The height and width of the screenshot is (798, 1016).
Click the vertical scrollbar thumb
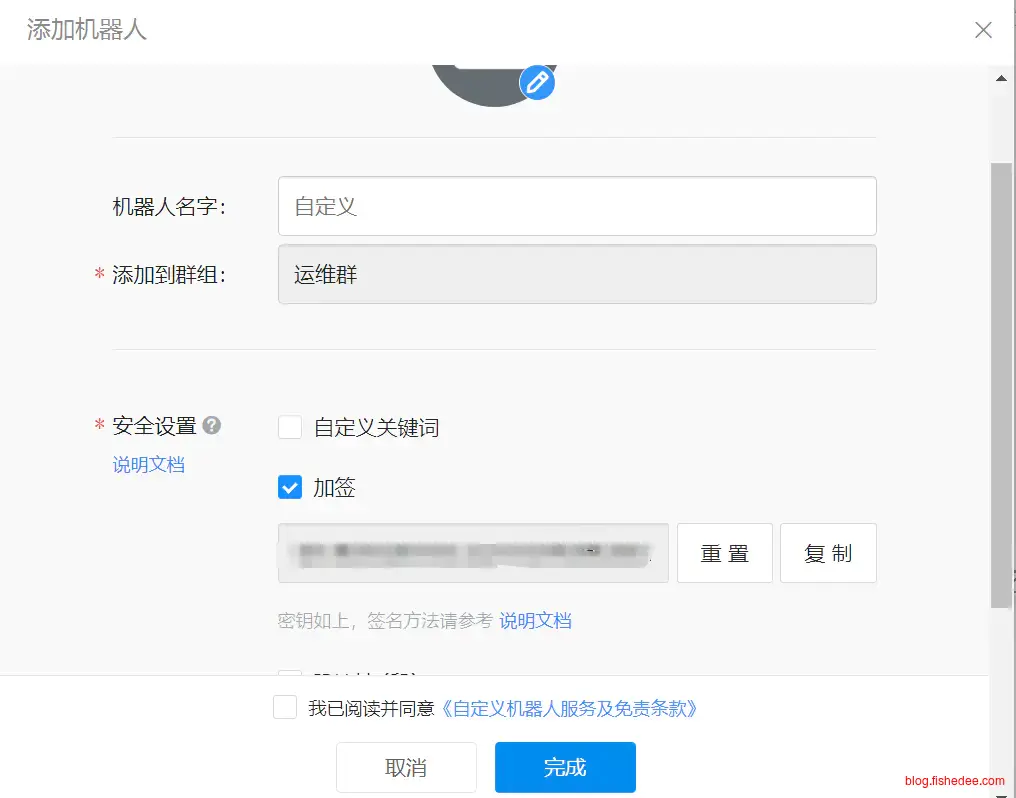point(1001,385)
